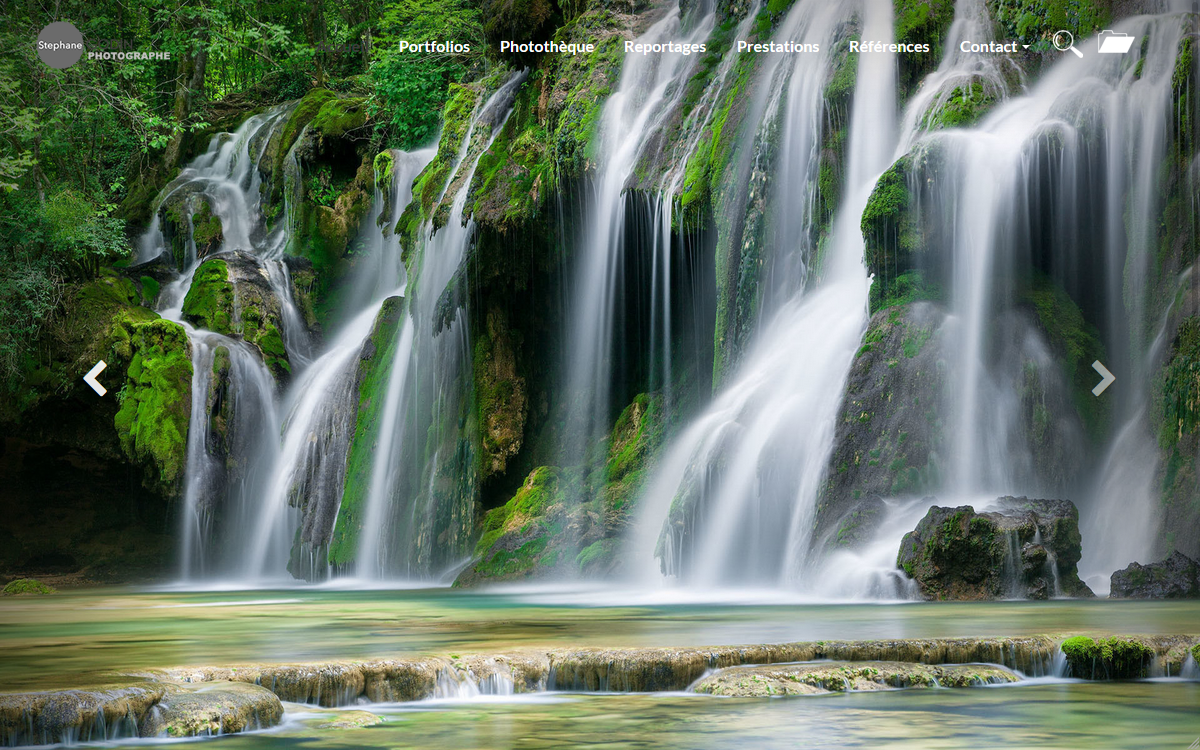Open the Portfolios menu item
Screen dimensions: 1200x750
(x=434, y=47)
